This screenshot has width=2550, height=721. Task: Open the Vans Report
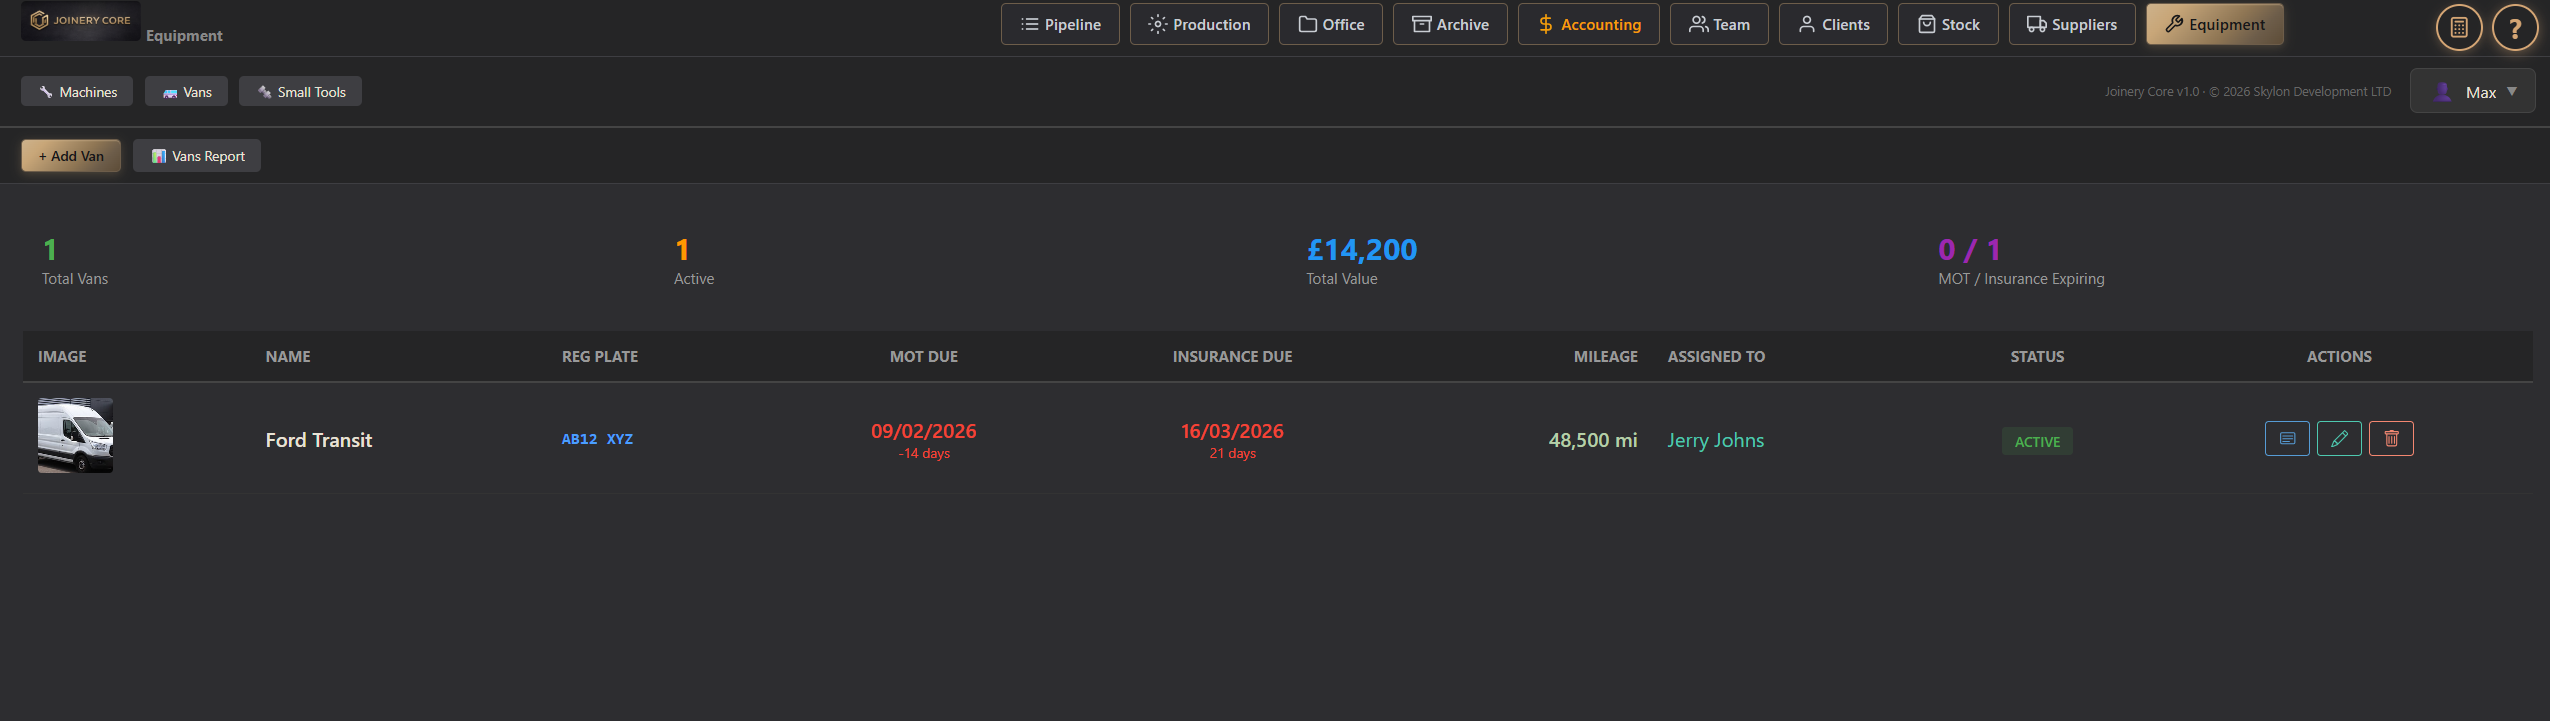[x=197, y=156]
